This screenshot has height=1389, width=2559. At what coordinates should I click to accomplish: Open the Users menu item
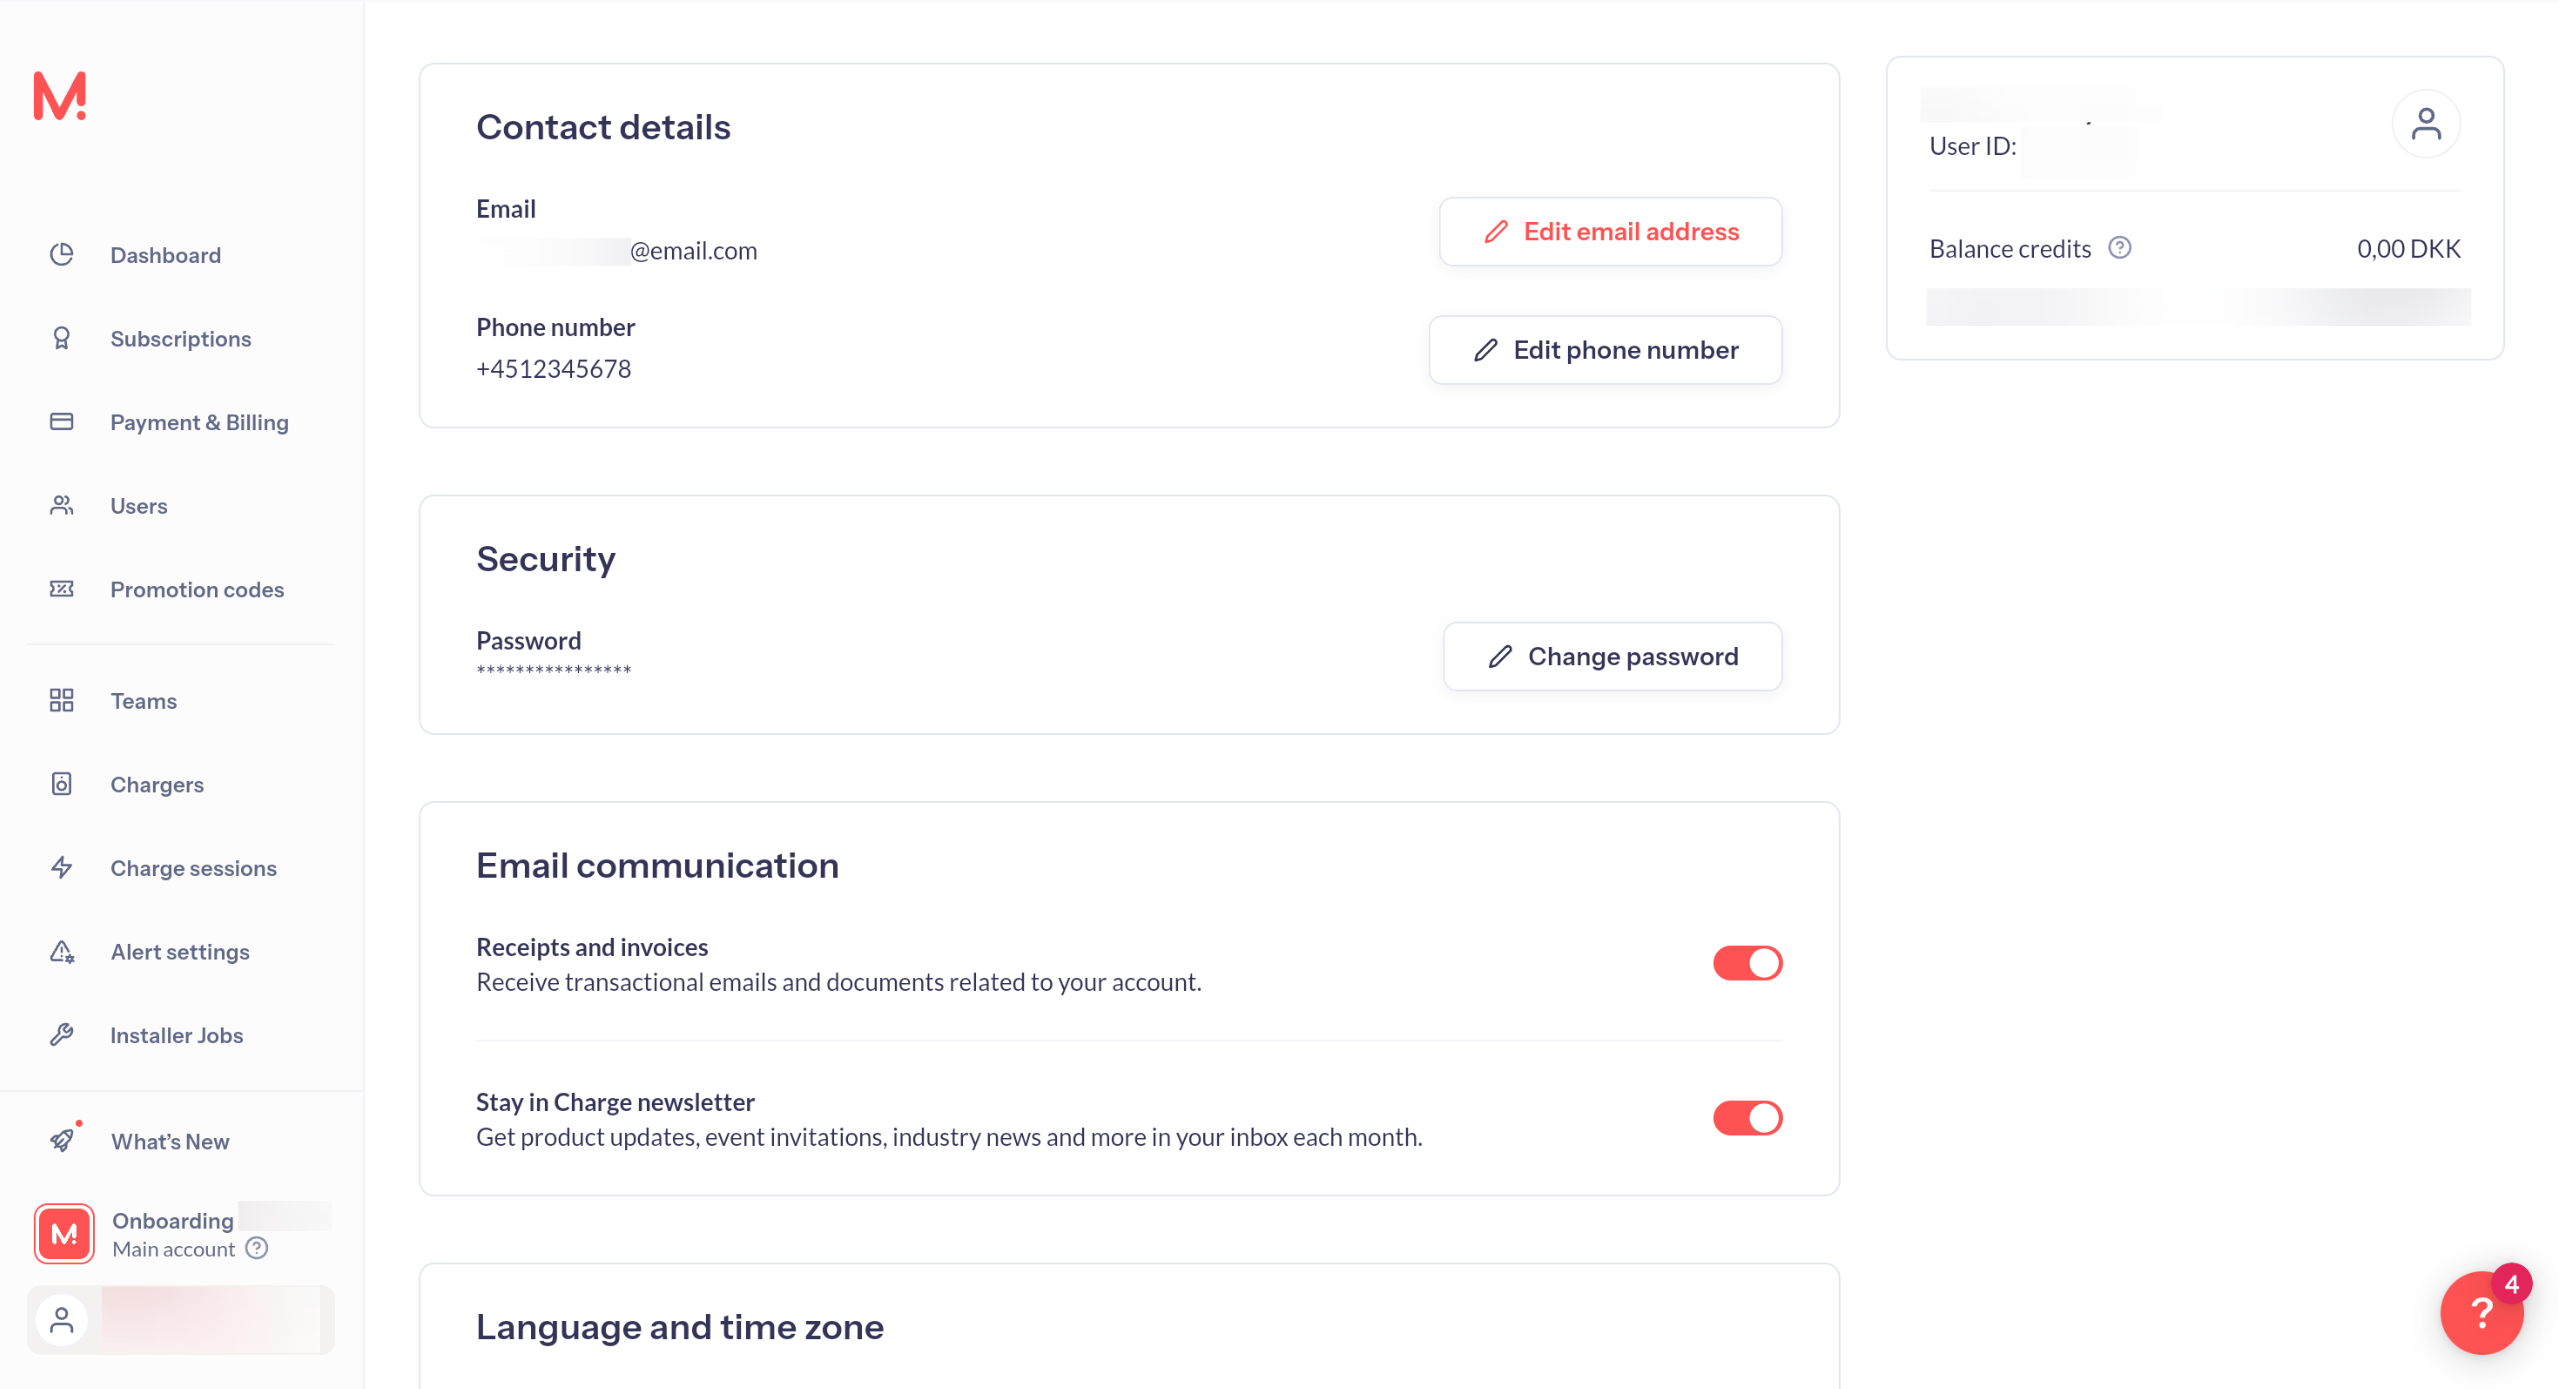[x=138, y=506]
